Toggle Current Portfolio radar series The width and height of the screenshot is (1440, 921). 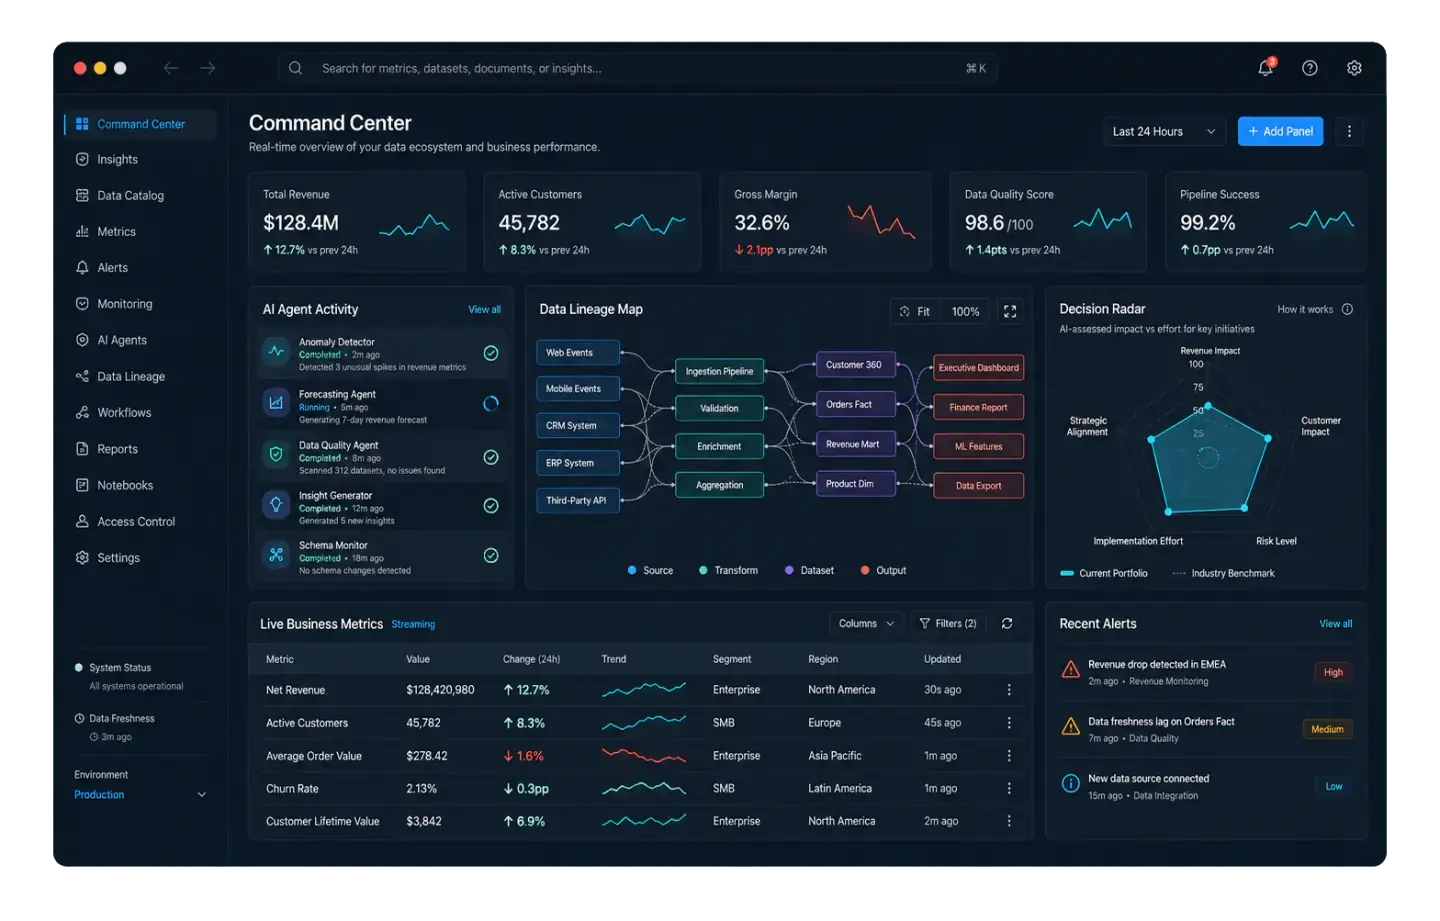coord(1104,574)
